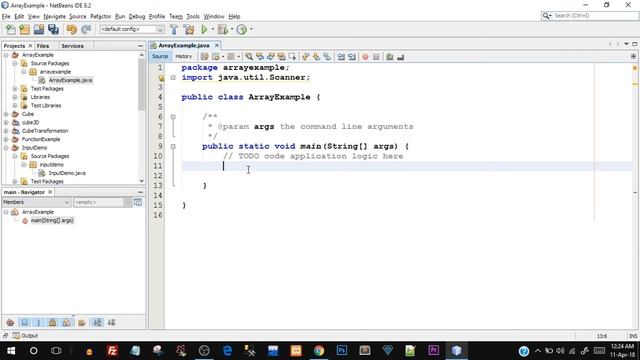Screen dimensions: 640x360
Task: Click the Redo toolbar icon
Action: point(86,29)
